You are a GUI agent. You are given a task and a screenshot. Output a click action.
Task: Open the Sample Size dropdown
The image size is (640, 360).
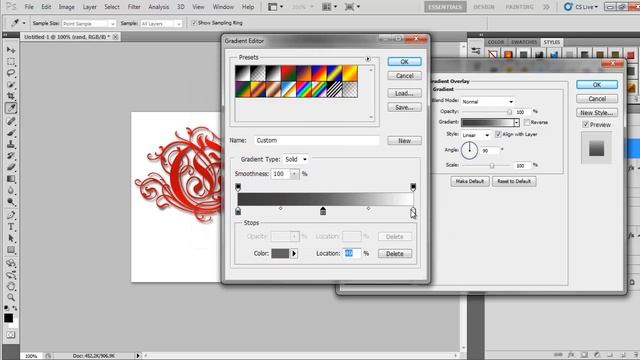pyautogui.click(x=89, y=24)
